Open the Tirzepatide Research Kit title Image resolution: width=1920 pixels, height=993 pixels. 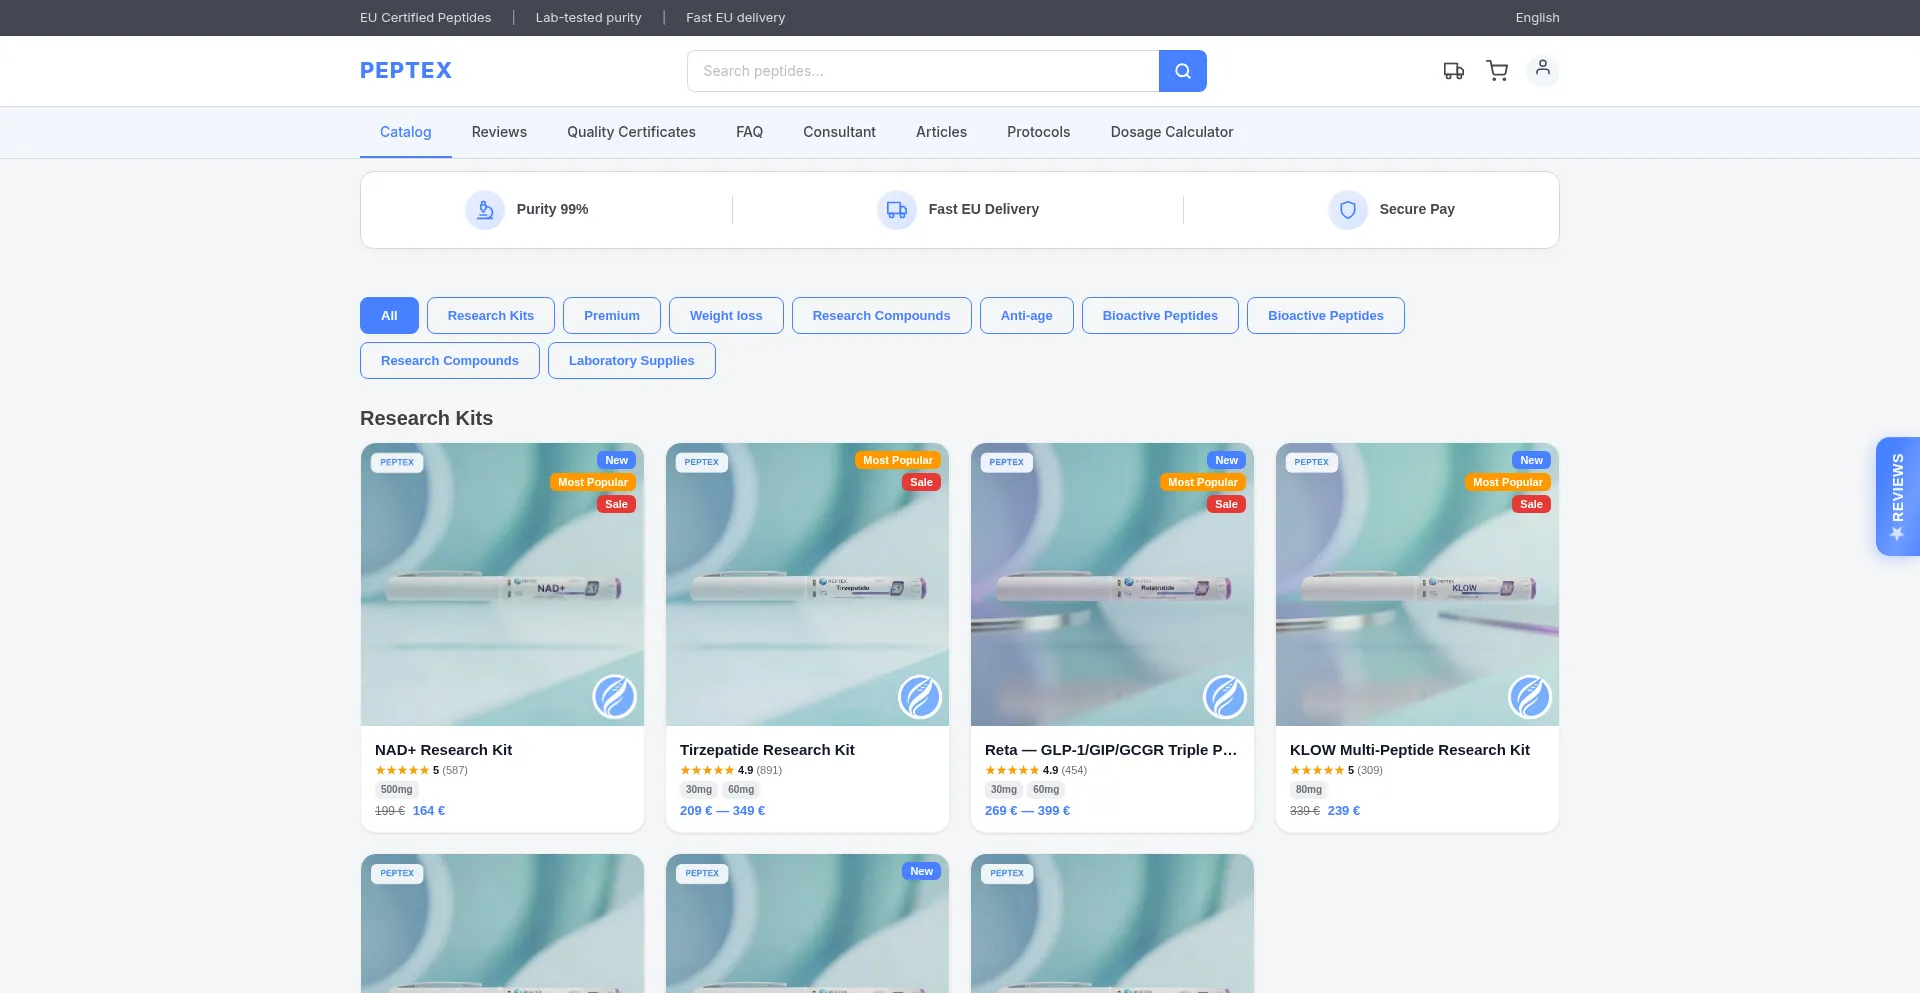coord(767,750)
